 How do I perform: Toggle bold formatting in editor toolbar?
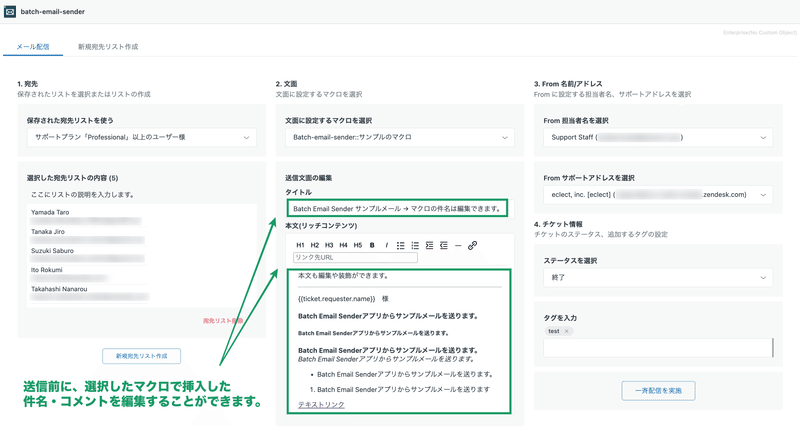pos(372,245)
